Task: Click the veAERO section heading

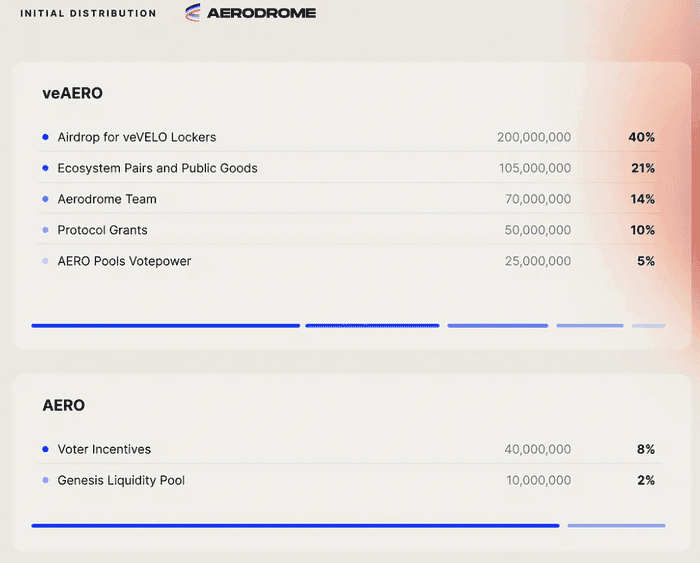Action: point(72,93)
